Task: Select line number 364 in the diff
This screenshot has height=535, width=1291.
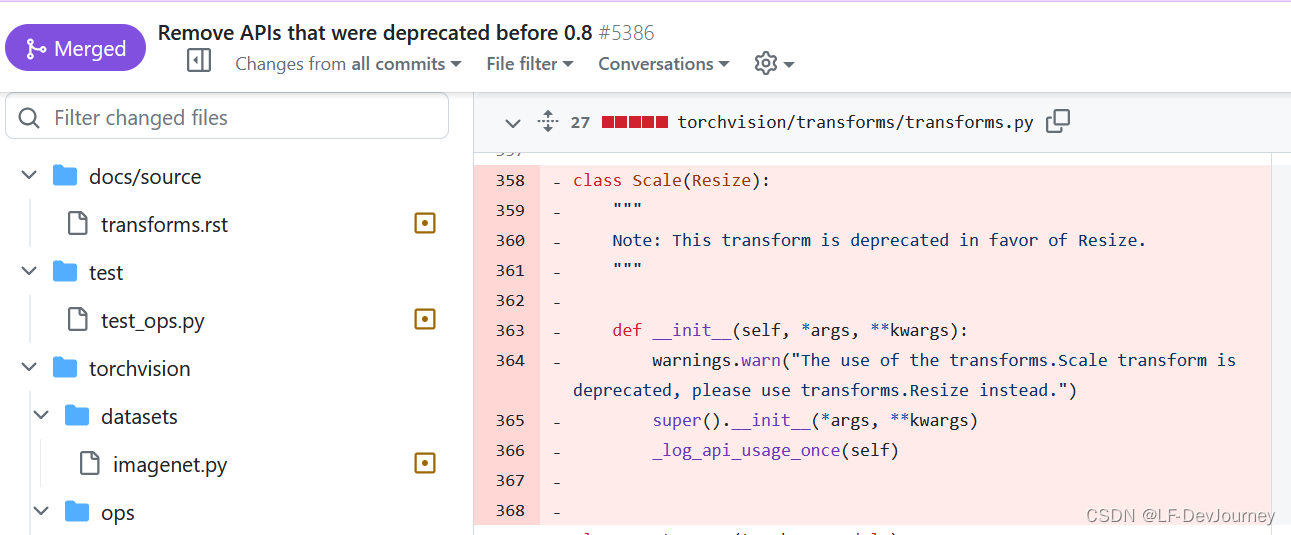Action: tap(510, 361)
